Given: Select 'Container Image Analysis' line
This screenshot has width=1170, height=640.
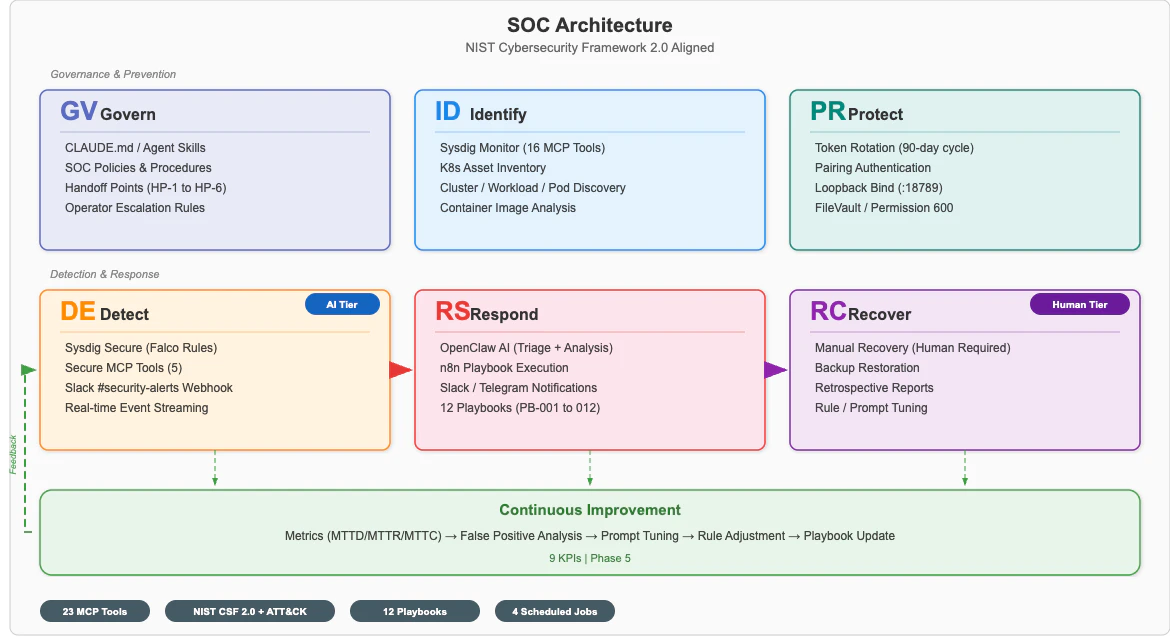Looking at the screenshot, I should tap(507, 208).
